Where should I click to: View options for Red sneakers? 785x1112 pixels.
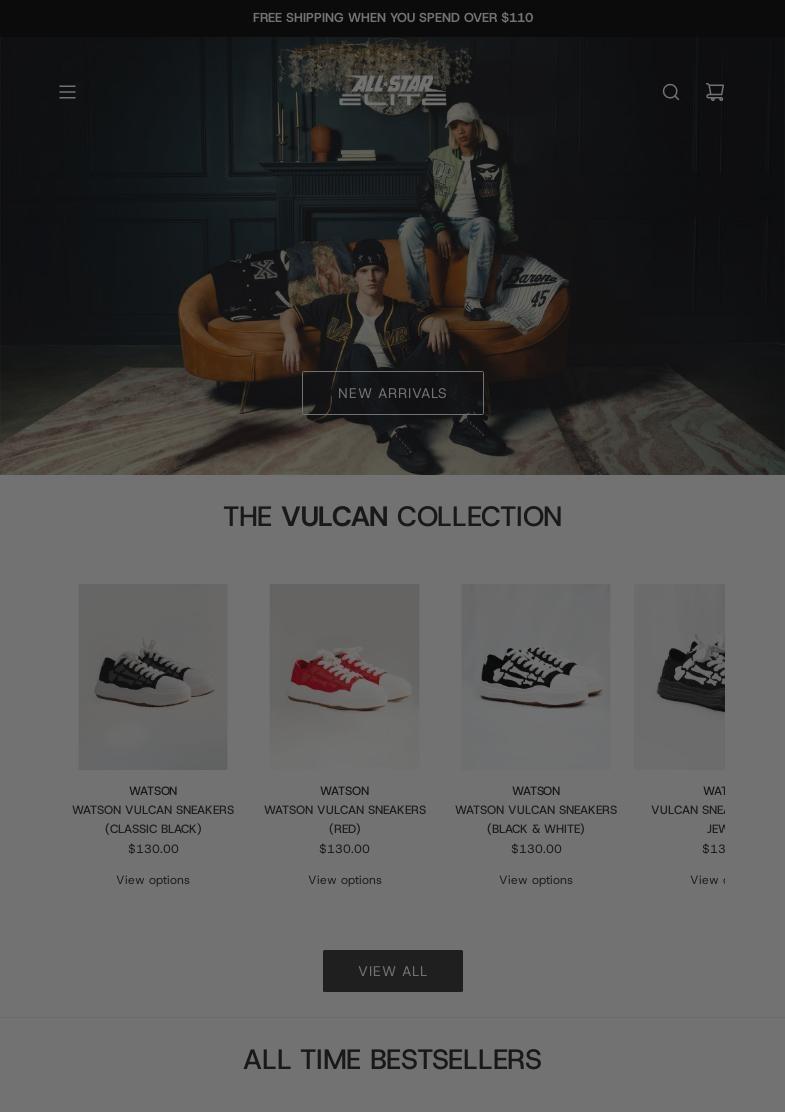pos(345,879)
